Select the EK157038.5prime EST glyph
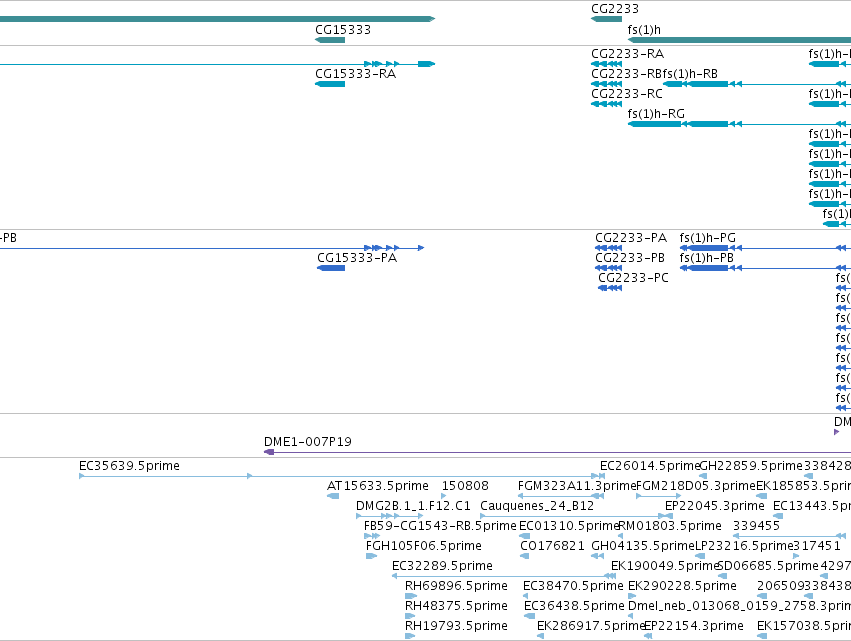The image size is (851, 641). 761,636
